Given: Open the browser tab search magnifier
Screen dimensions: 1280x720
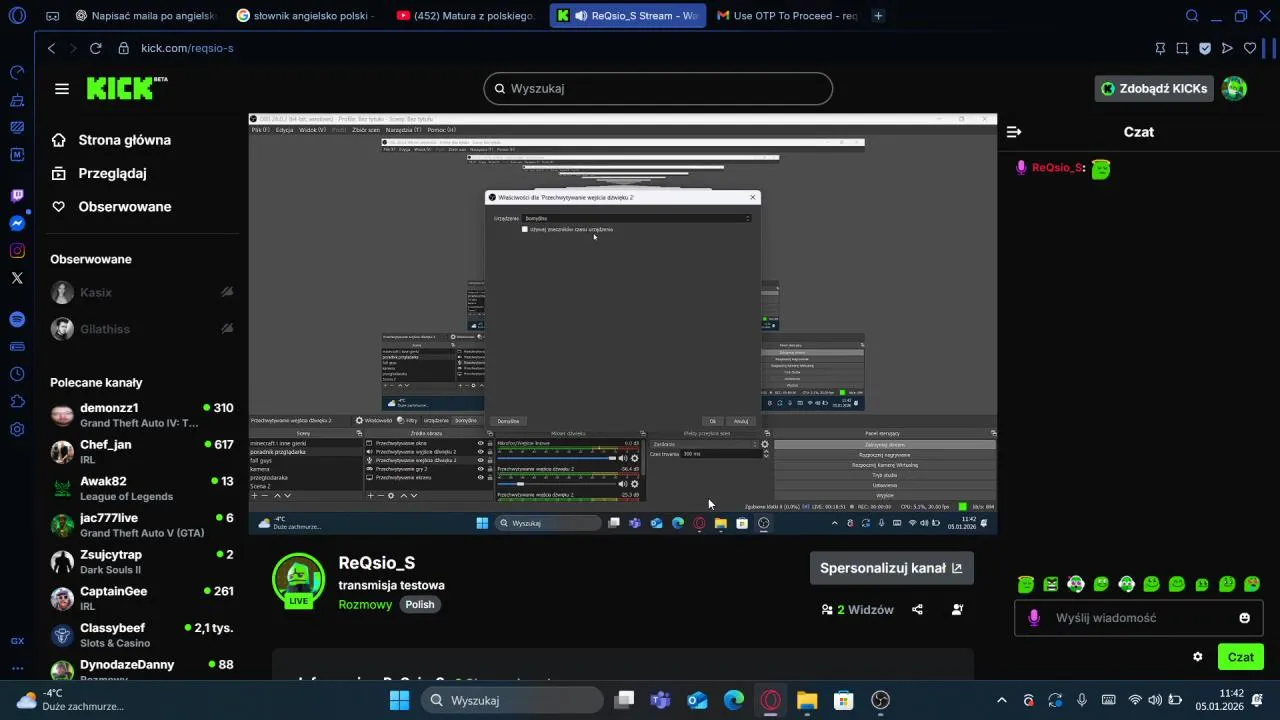Looking at the screenshot, I should click(1192, 16).
